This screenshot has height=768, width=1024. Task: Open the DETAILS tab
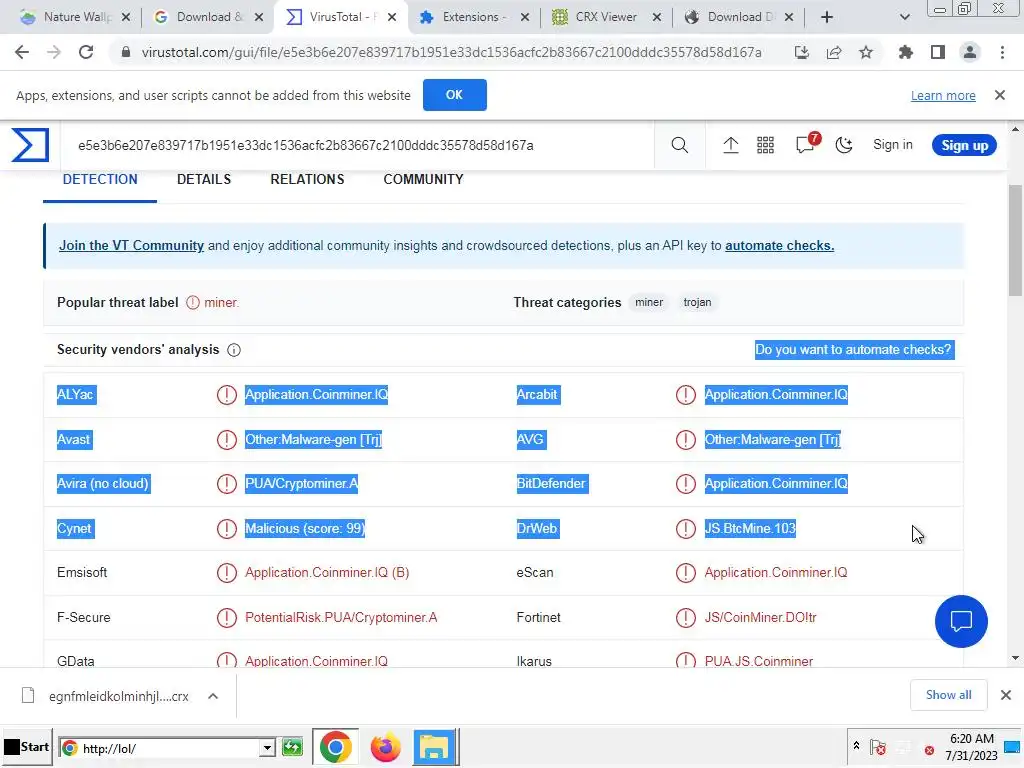[x=204, y=179]
